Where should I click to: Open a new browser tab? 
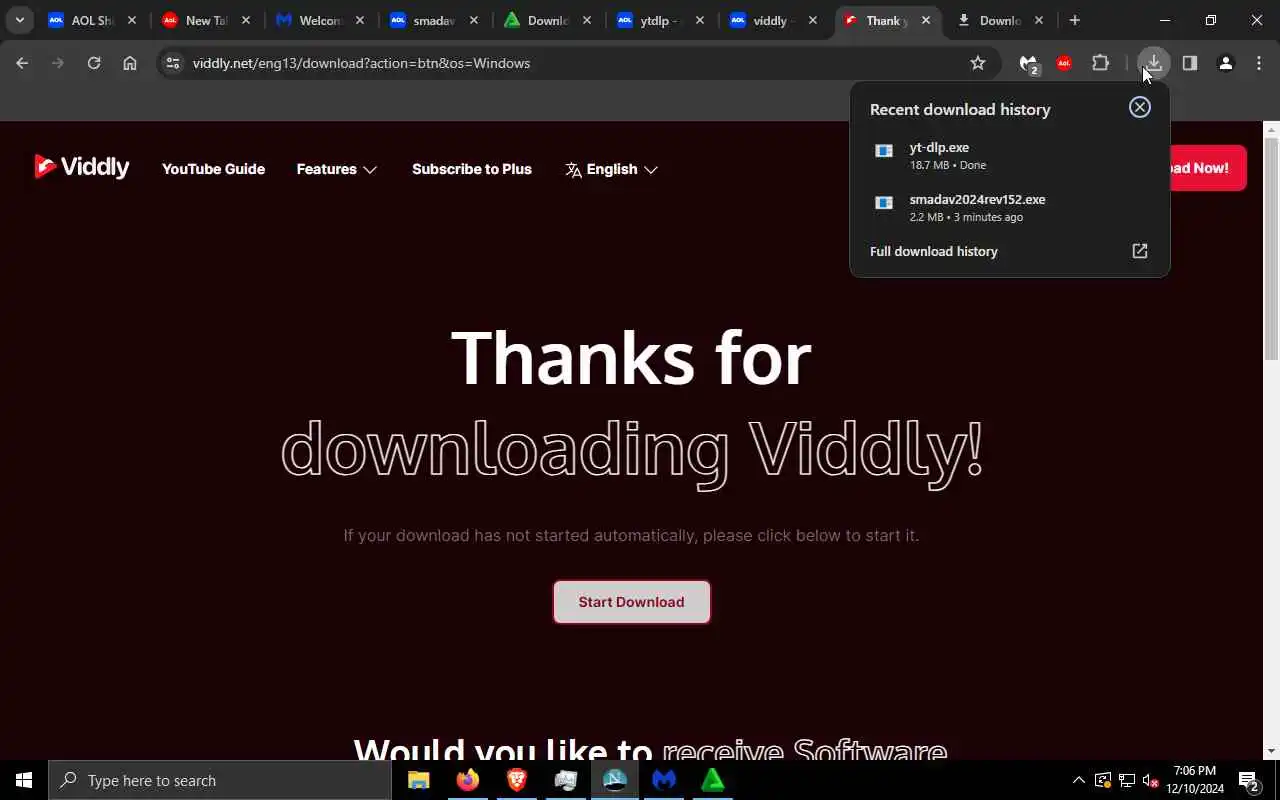tap(1075, 20)
